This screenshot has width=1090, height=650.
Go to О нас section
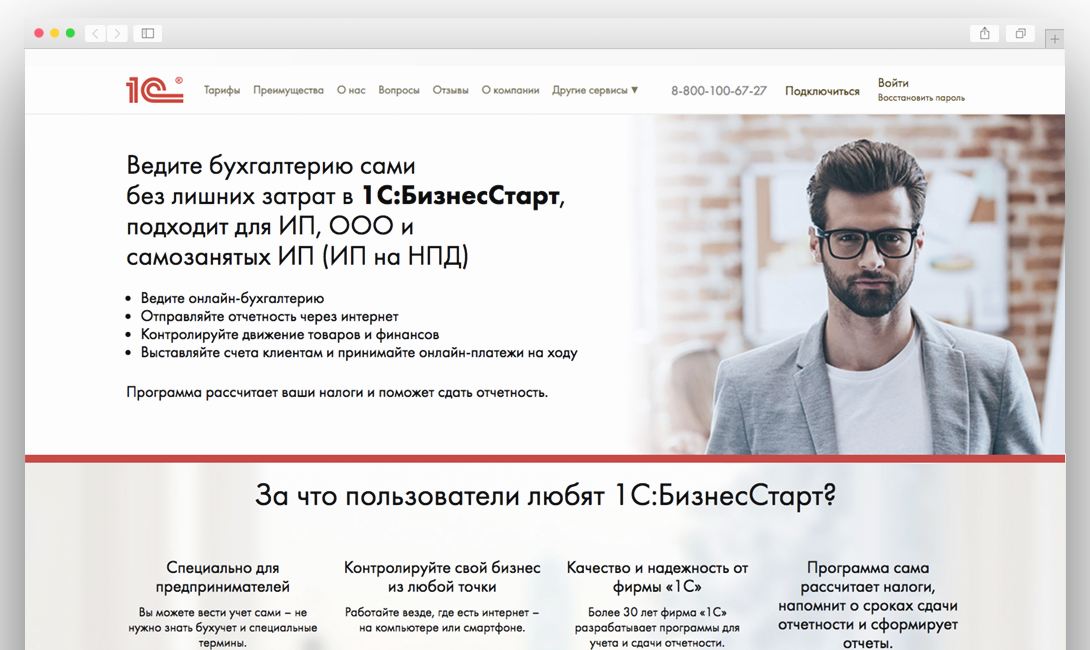351,90
